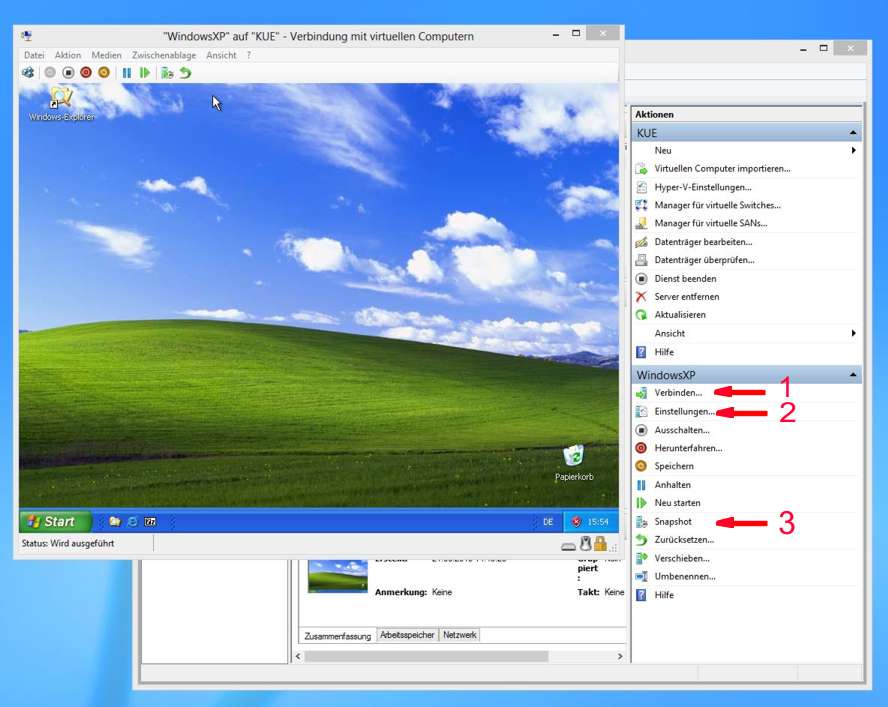Select the Papierkorb icon on XP desktop
Image resolution: width=888 pixels, height=707 pixels.
tap(574, 463)
